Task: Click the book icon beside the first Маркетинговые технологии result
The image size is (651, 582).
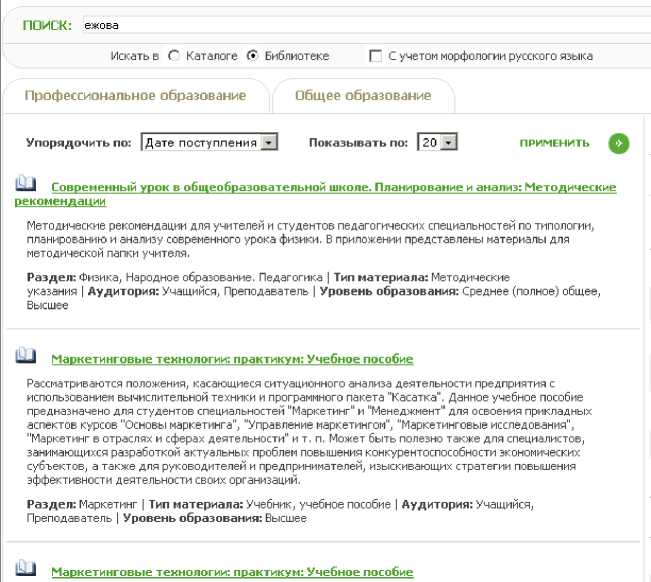Action: click(26, 355)
